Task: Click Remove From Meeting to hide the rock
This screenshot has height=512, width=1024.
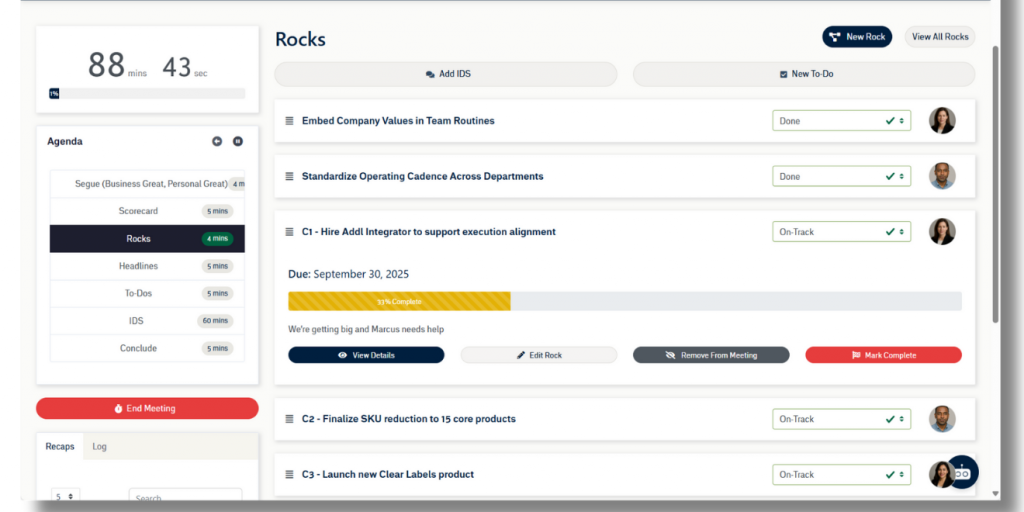Action: click(x=711, y=355)
